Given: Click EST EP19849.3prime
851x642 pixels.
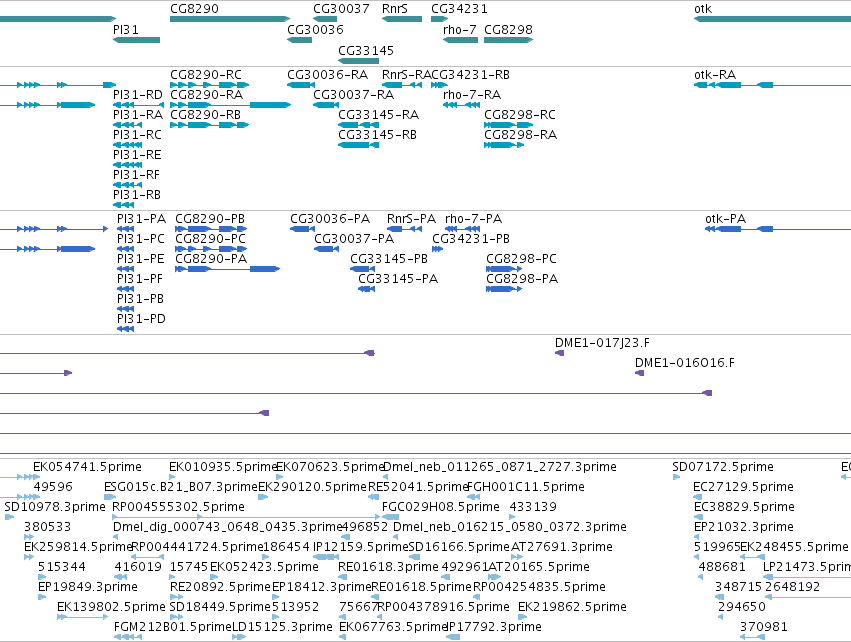Looking at the screenshot, I should [x=42, y=597].
